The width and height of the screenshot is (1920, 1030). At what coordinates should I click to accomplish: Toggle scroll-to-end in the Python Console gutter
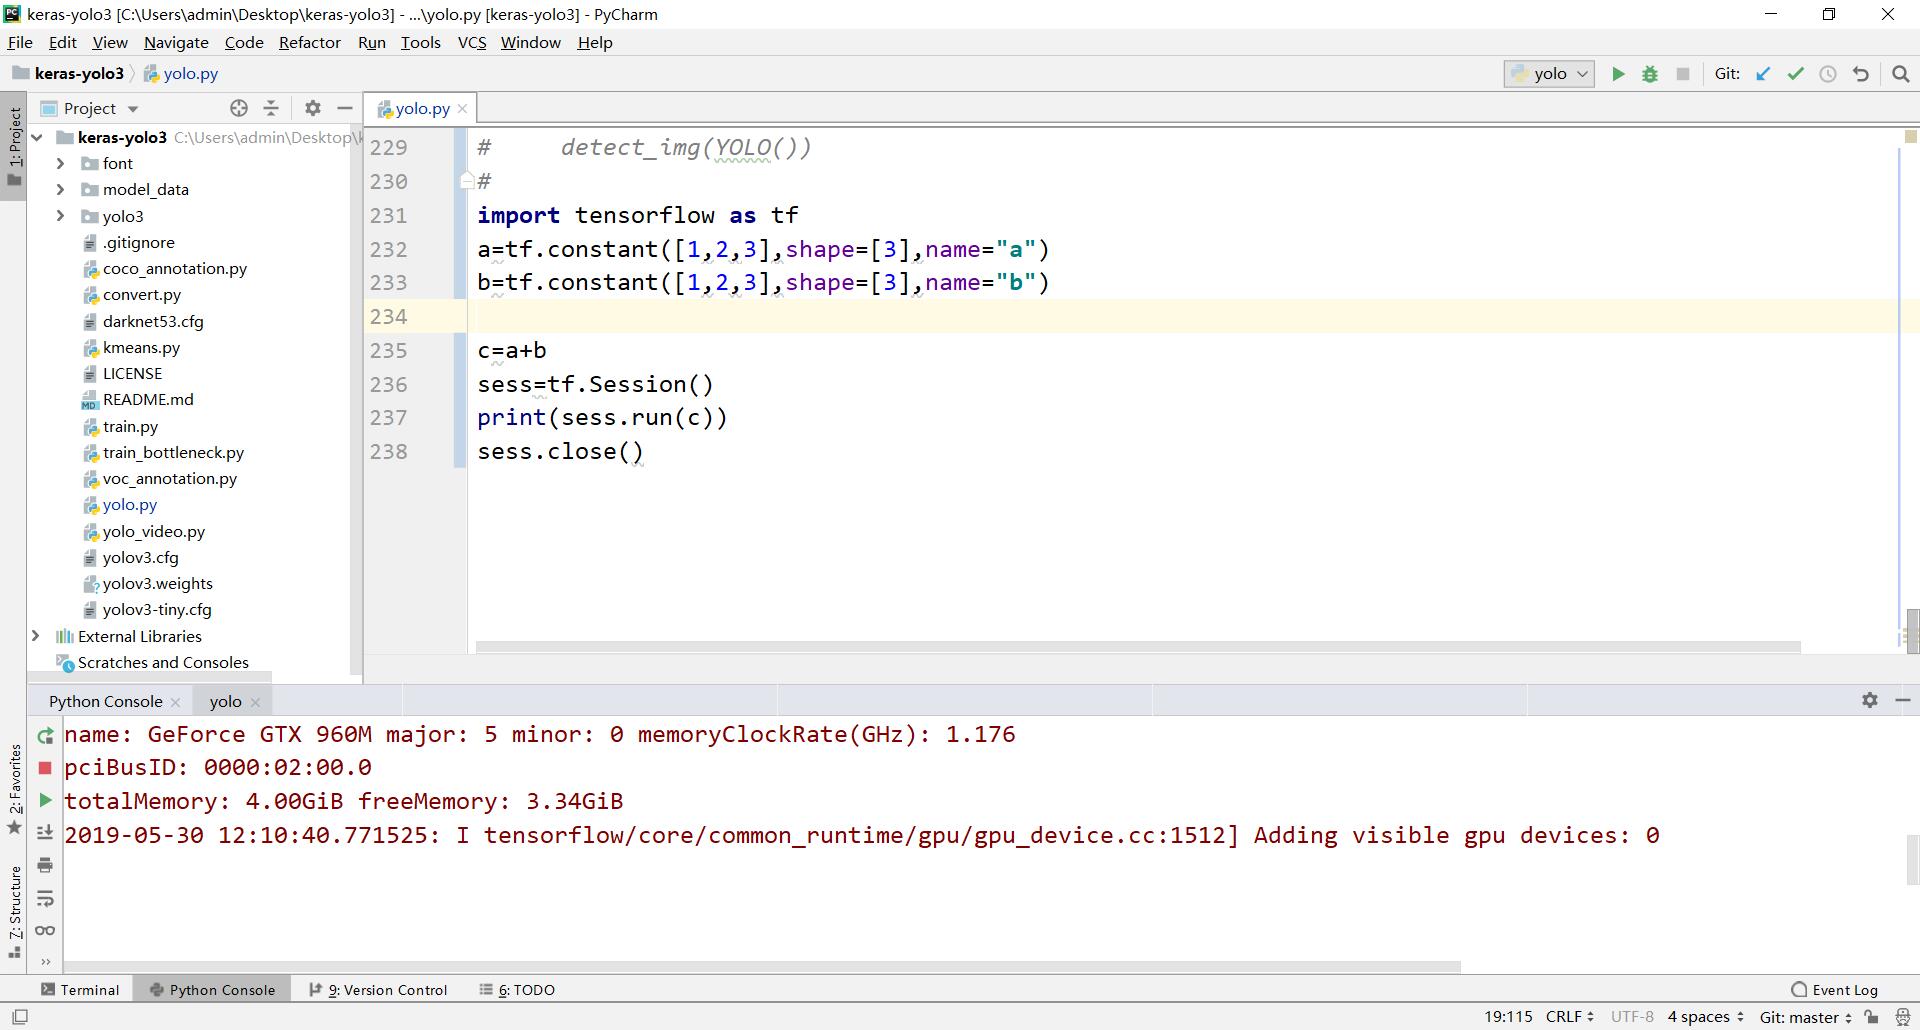pos(45,833)
